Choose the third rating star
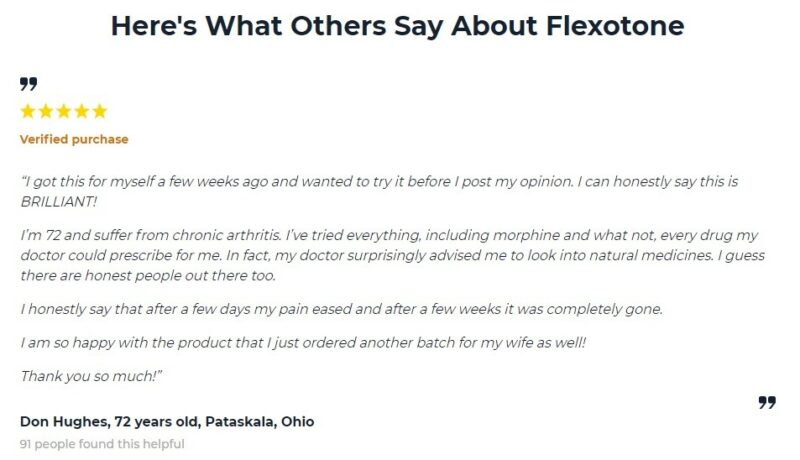Viewport: 800px width, 460px height. [x=63, y=111]
